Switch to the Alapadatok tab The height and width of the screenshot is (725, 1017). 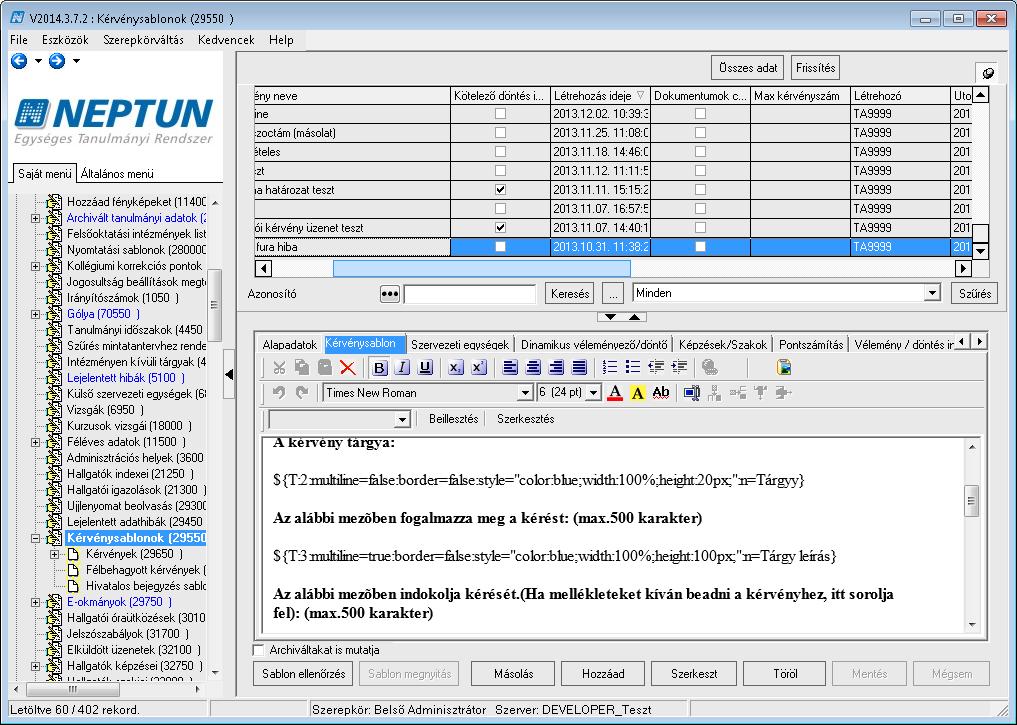289,344
